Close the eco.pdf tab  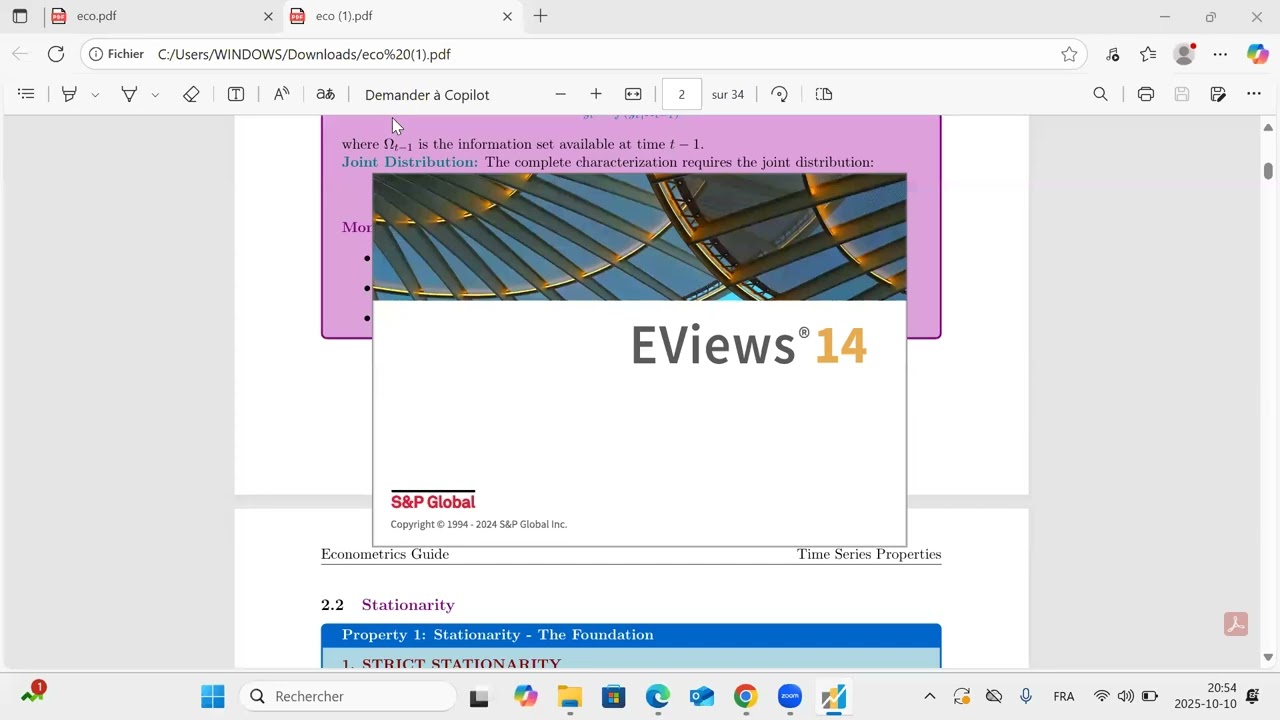[x=268, y=16]
